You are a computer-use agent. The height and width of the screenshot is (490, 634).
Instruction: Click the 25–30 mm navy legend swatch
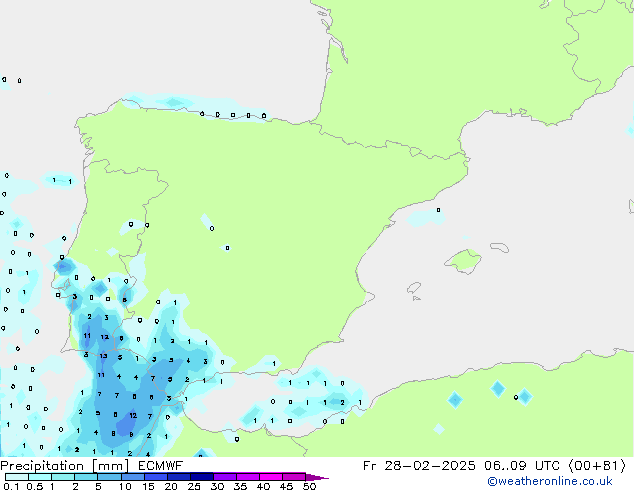tap(201, 477)
